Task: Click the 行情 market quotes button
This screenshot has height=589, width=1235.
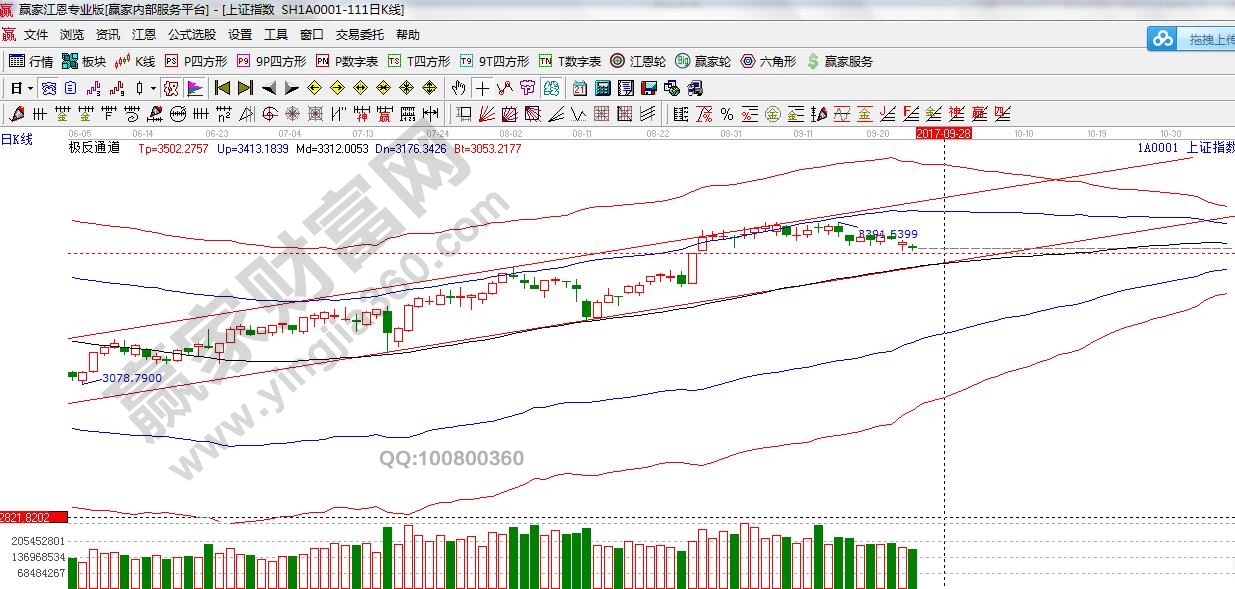Action: click(x=31, y=61)
